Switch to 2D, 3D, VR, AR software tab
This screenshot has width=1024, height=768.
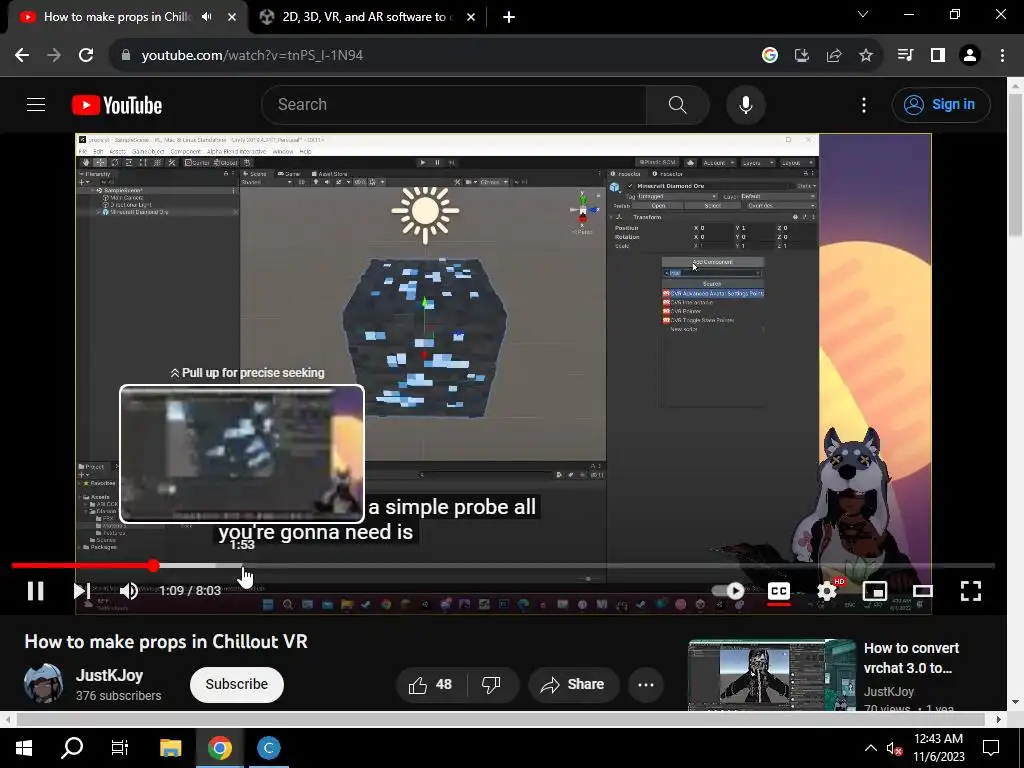click(x=364, y=17)
